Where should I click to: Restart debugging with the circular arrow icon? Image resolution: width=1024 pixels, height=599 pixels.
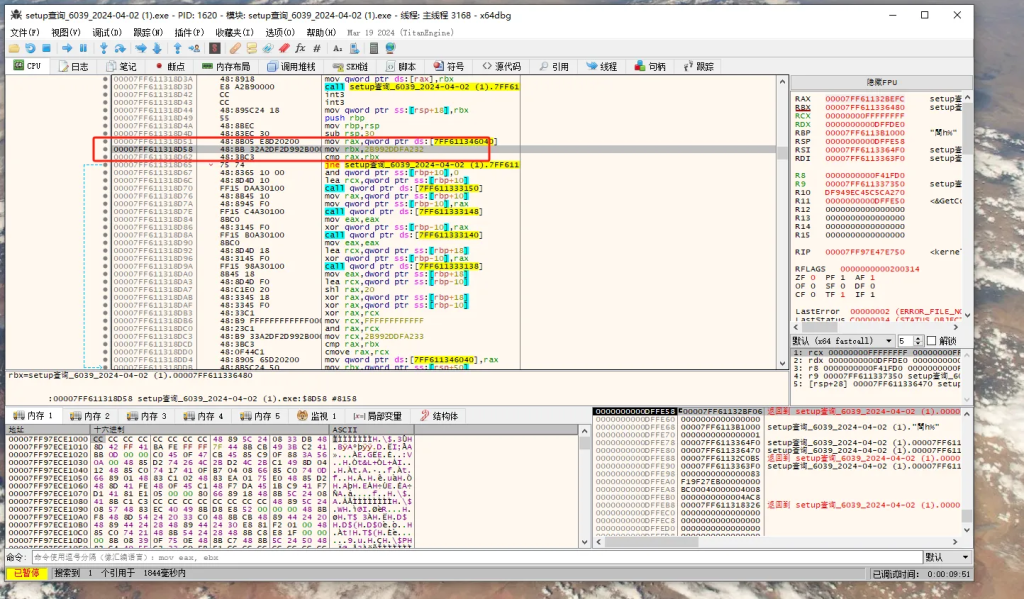pos(31,47)
